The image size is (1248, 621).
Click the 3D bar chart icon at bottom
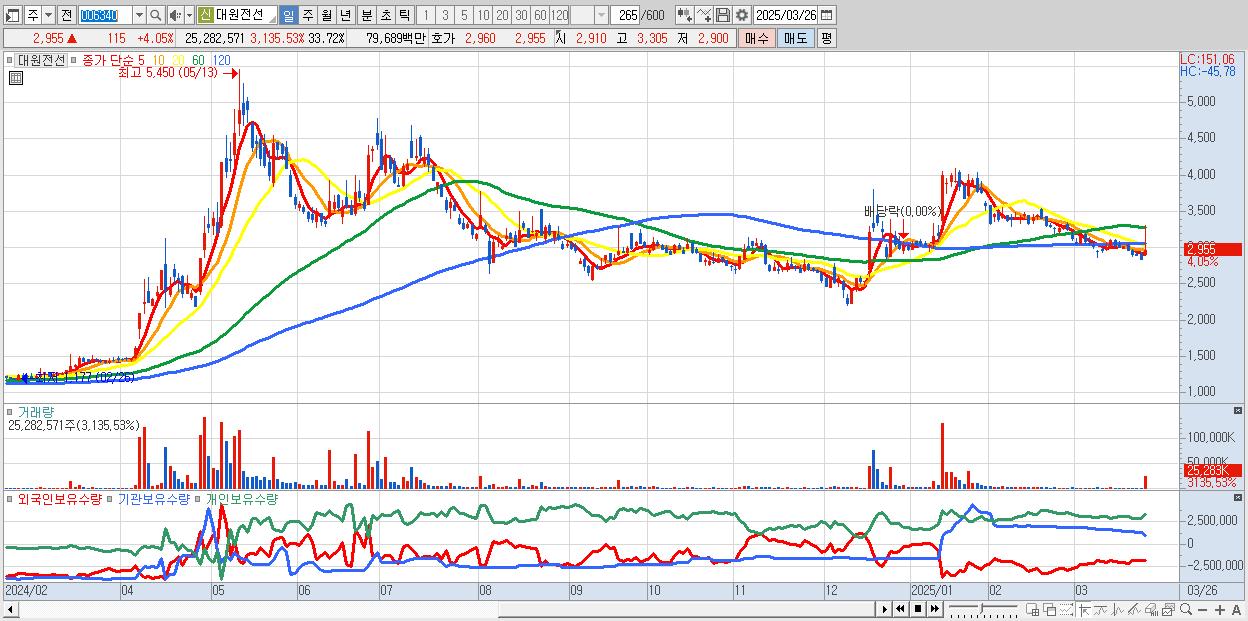[1151, 609]
